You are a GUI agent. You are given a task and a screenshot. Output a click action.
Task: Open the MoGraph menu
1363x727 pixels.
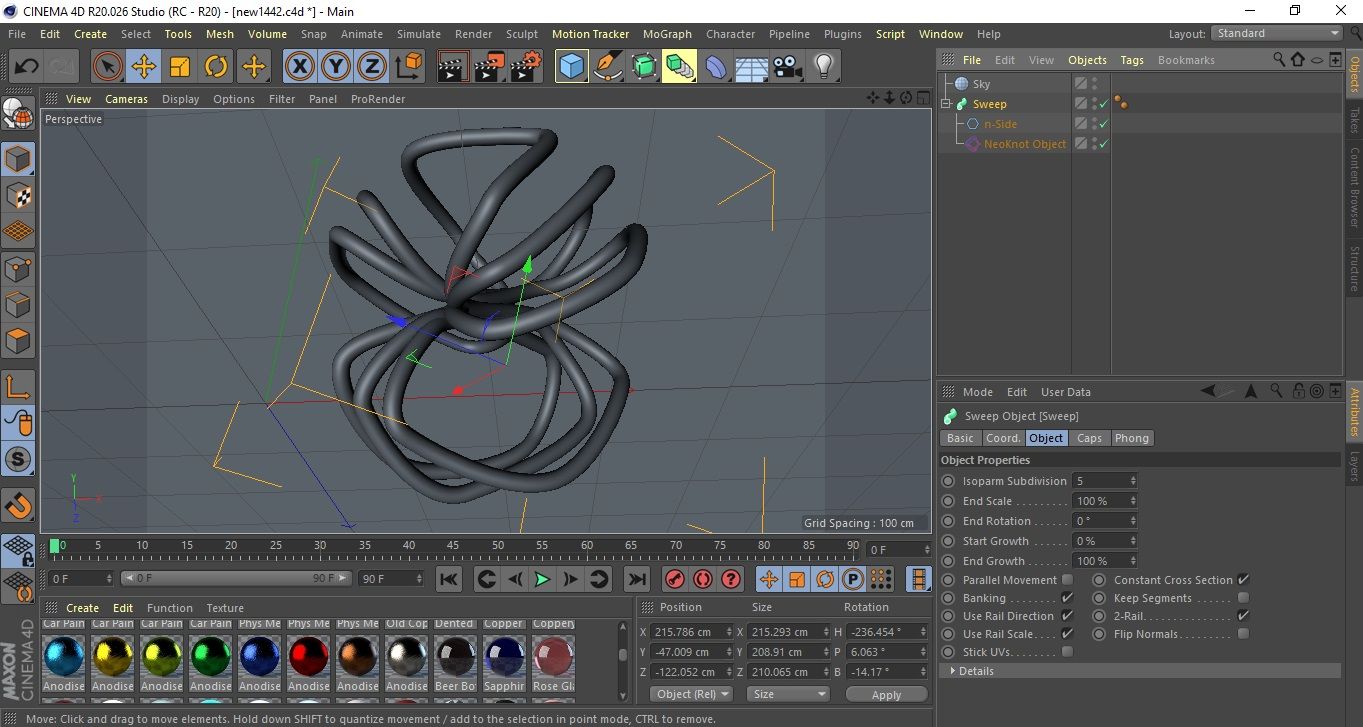[x=667, y=34]
